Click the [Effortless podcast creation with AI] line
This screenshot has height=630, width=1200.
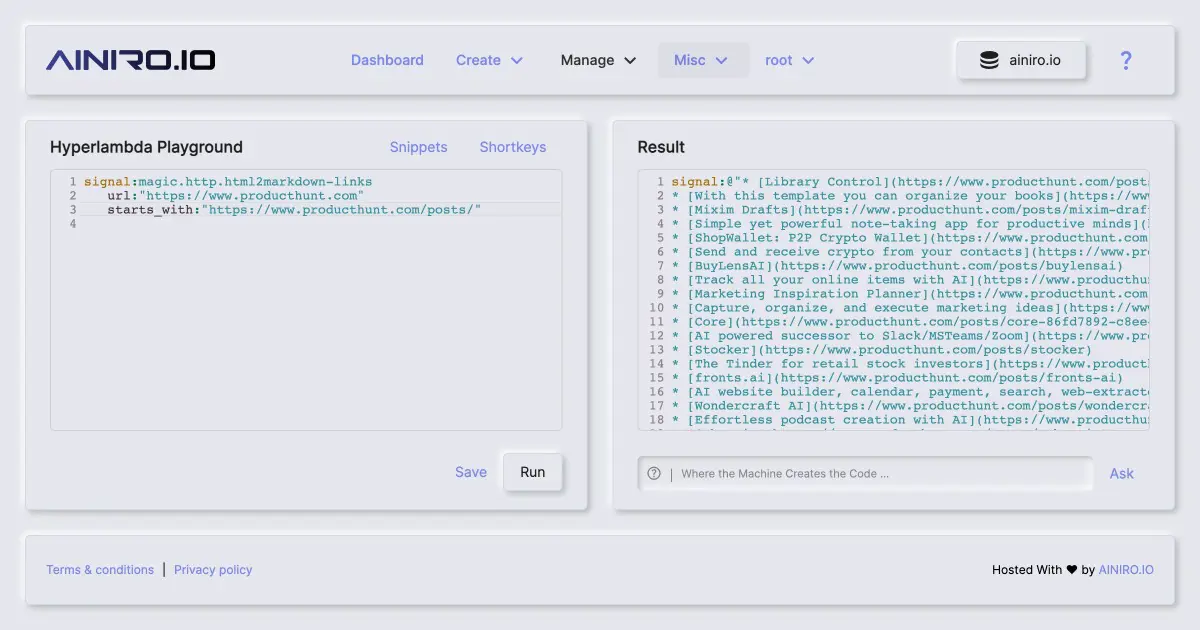click(x=909, y=420)
